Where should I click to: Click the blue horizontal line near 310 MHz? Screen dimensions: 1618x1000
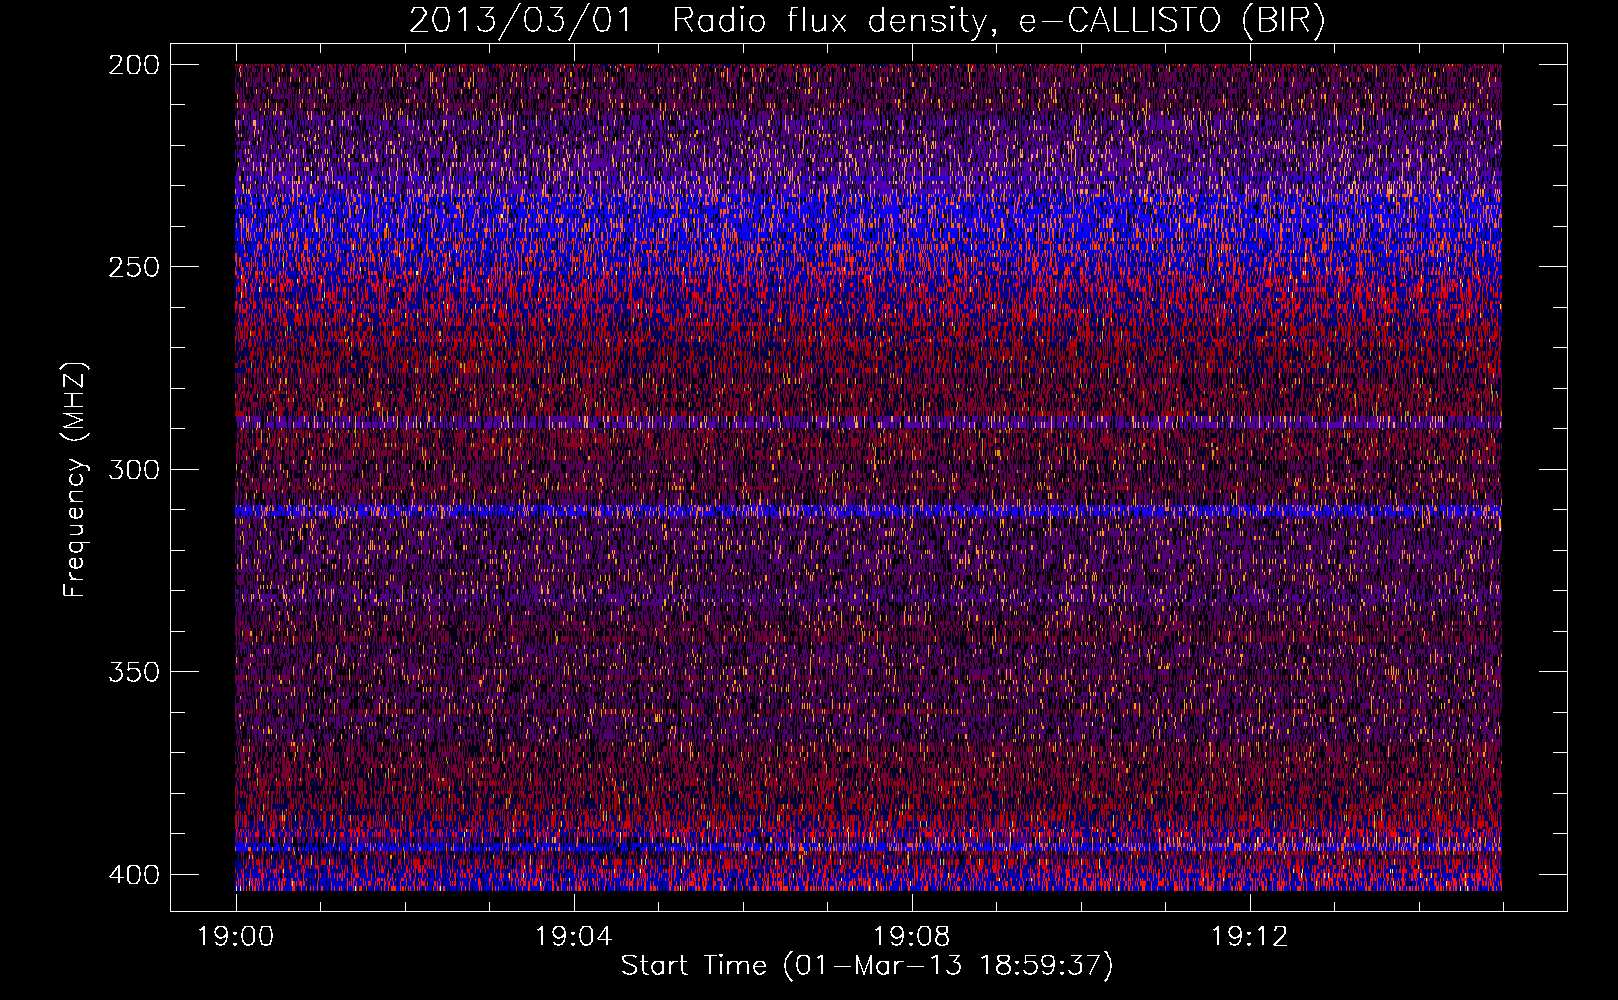click(x=869, y=511)
